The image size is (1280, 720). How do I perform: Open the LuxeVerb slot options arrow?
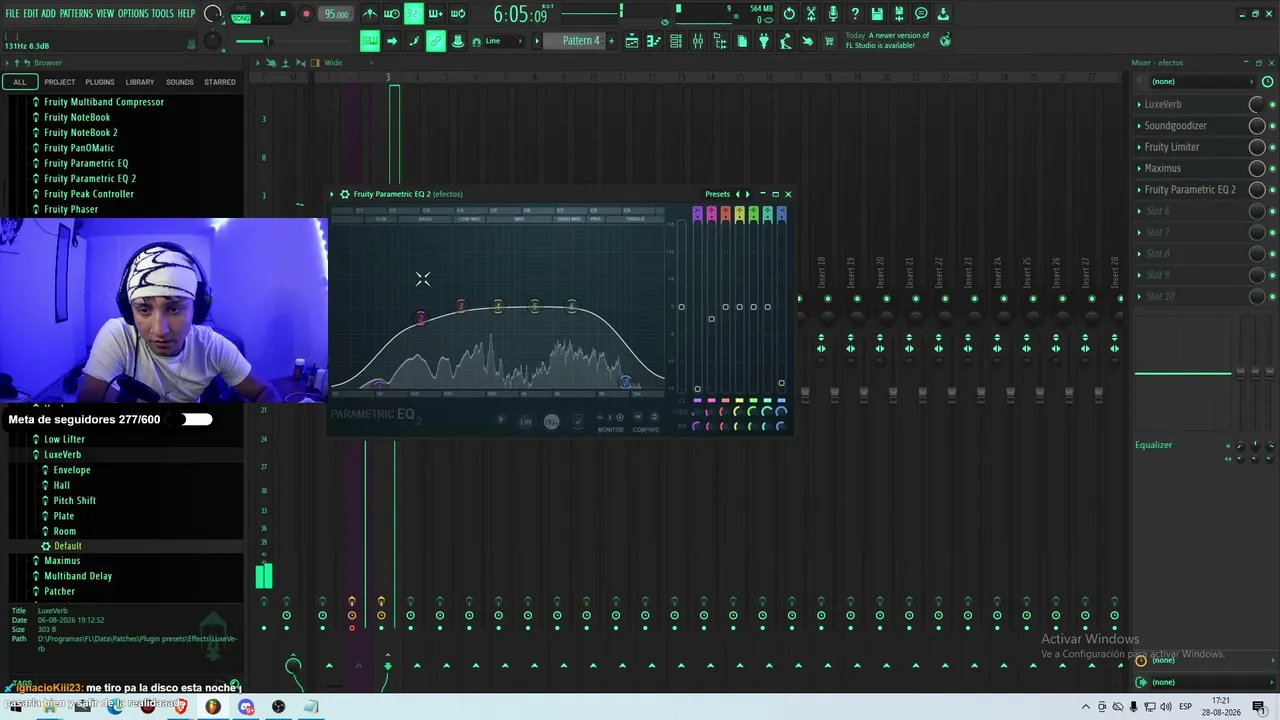[x=1139, y=104]
